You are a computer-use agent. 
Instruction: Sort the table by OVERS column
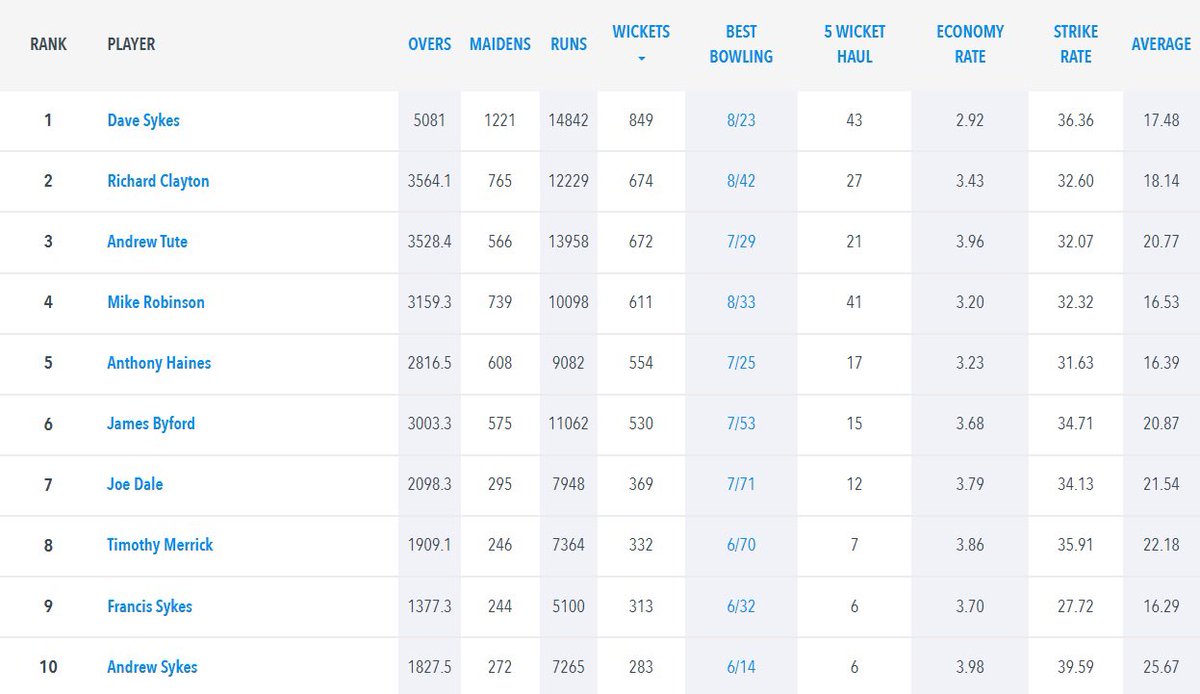pos(429,44)
